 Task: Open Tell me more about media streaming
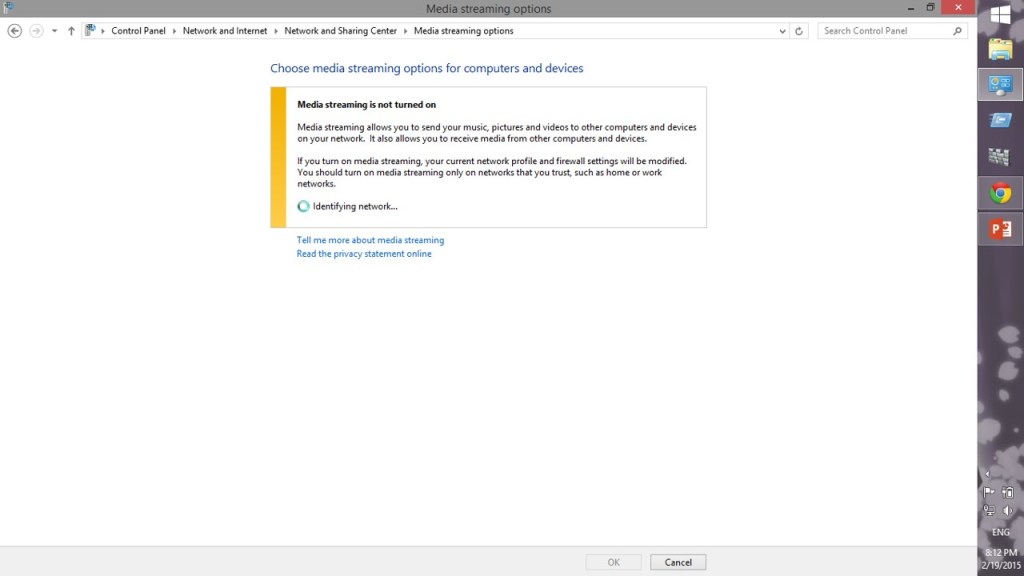[x=370, y=240]
